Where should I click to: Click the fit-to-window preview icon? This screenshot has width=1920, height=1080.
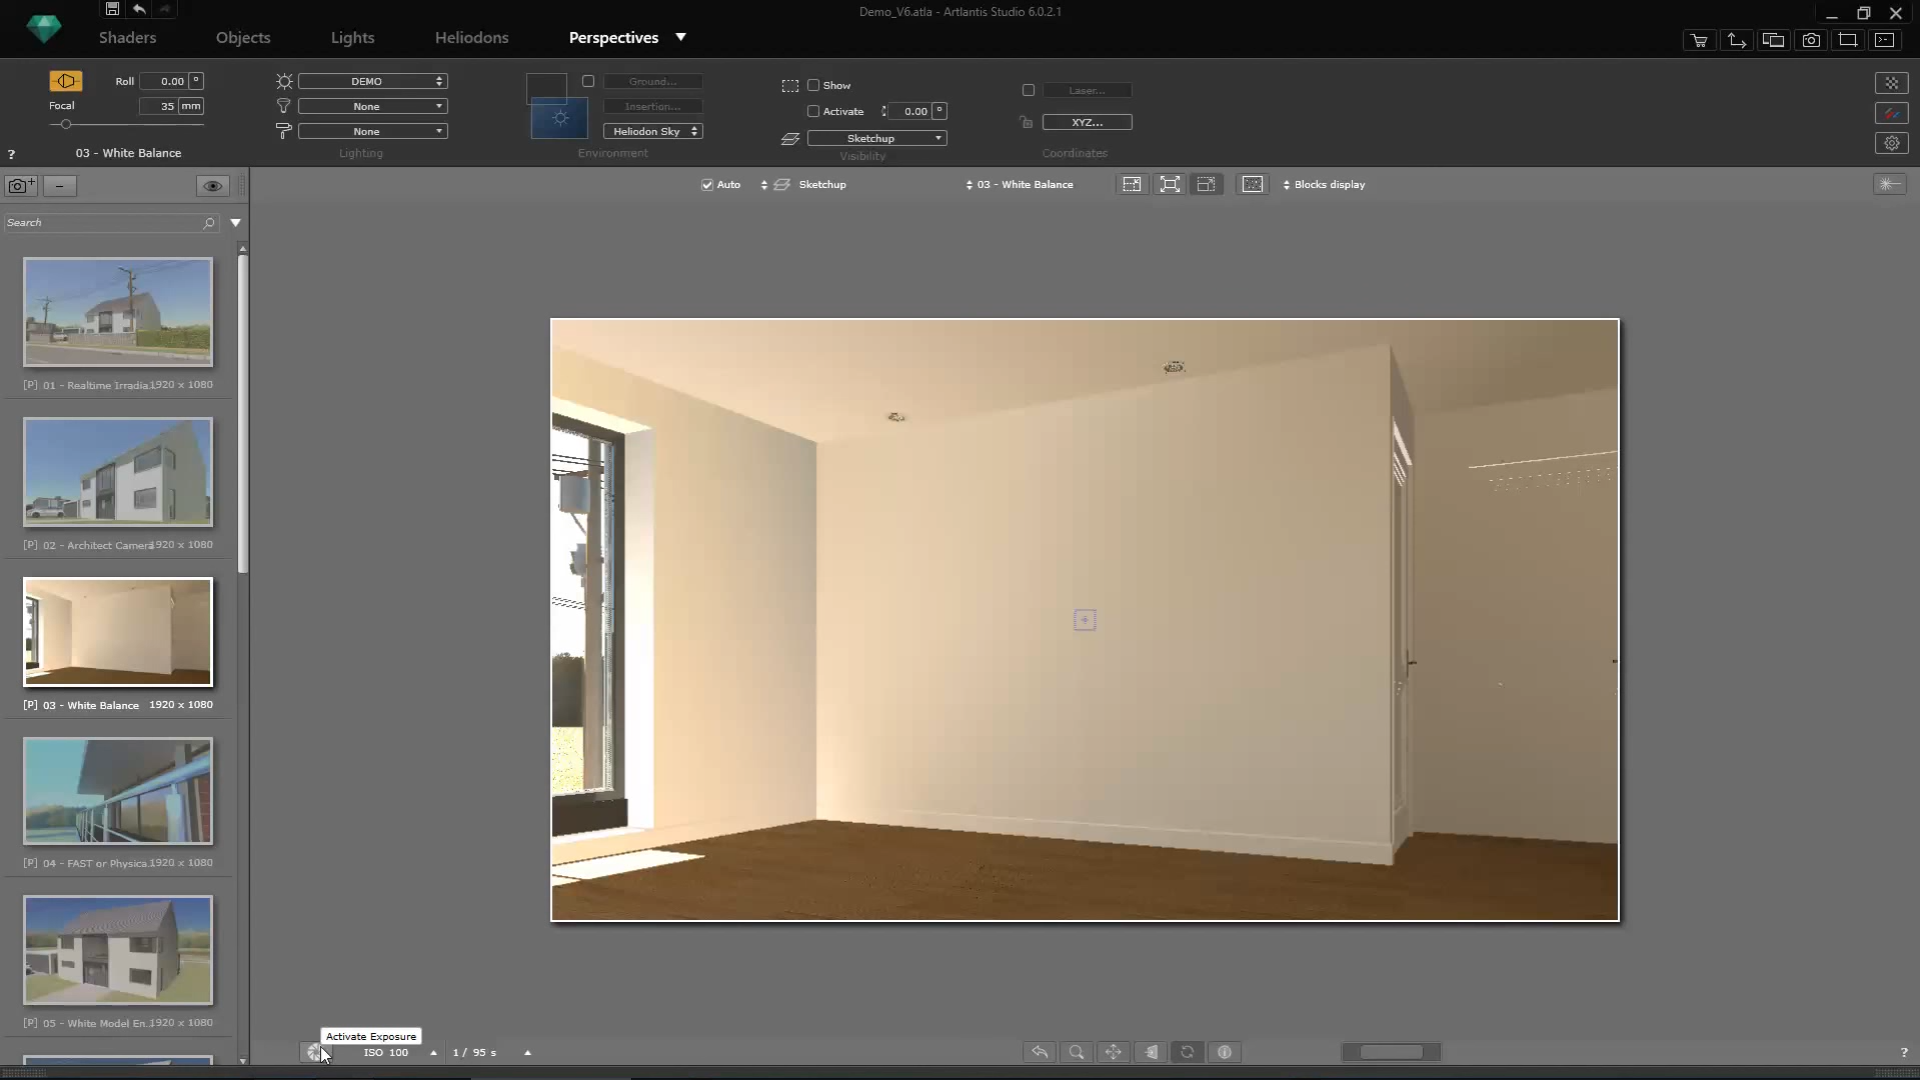[1169, 185]
